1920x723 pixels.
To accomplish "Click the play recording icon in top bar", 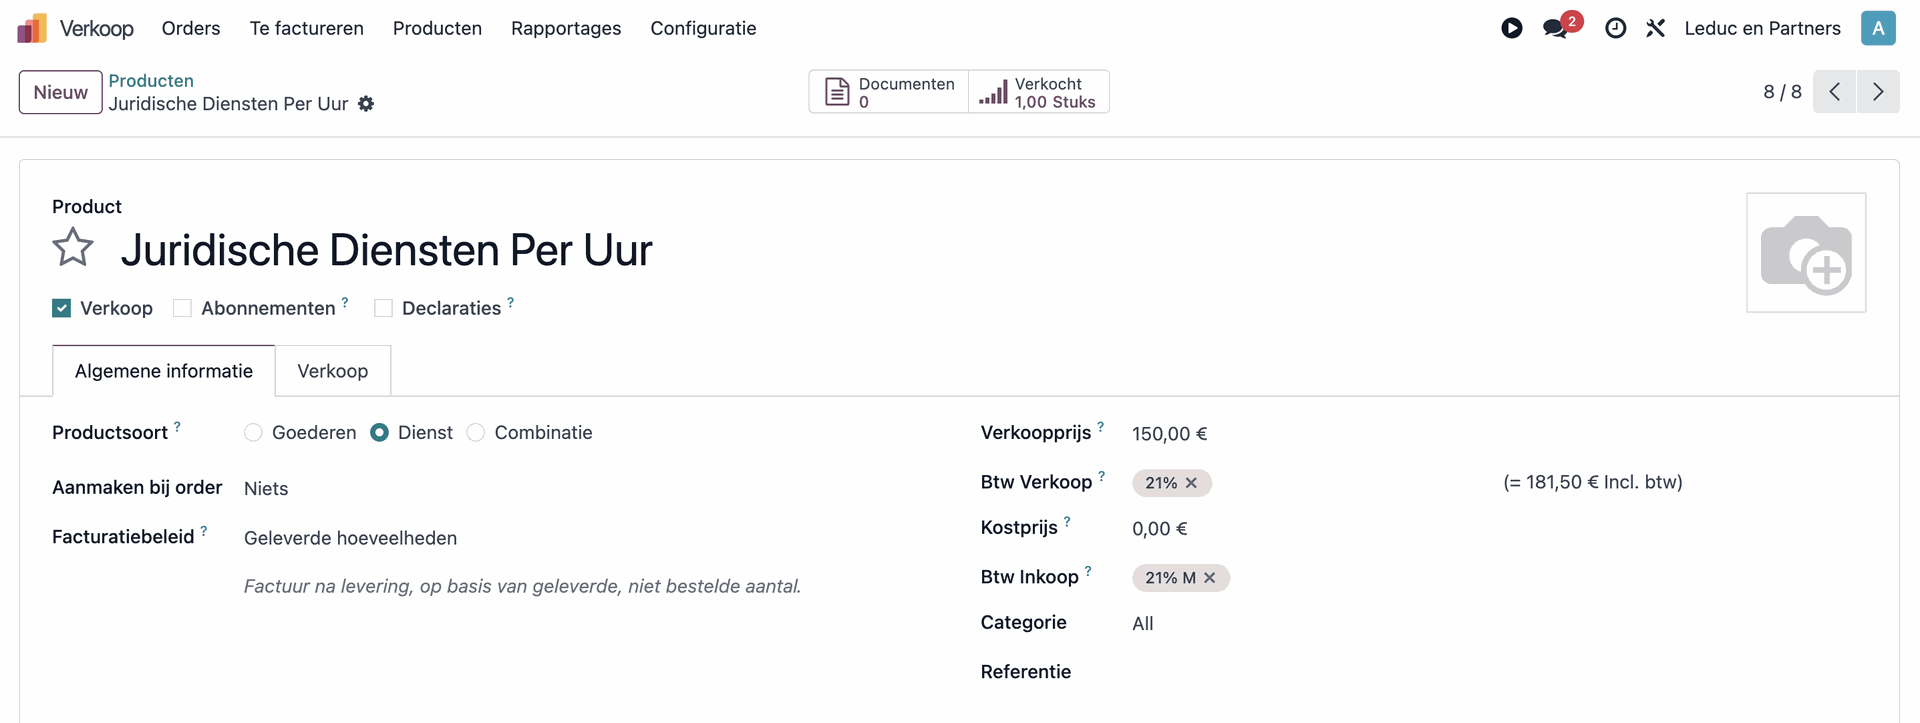I will 1512,28.
